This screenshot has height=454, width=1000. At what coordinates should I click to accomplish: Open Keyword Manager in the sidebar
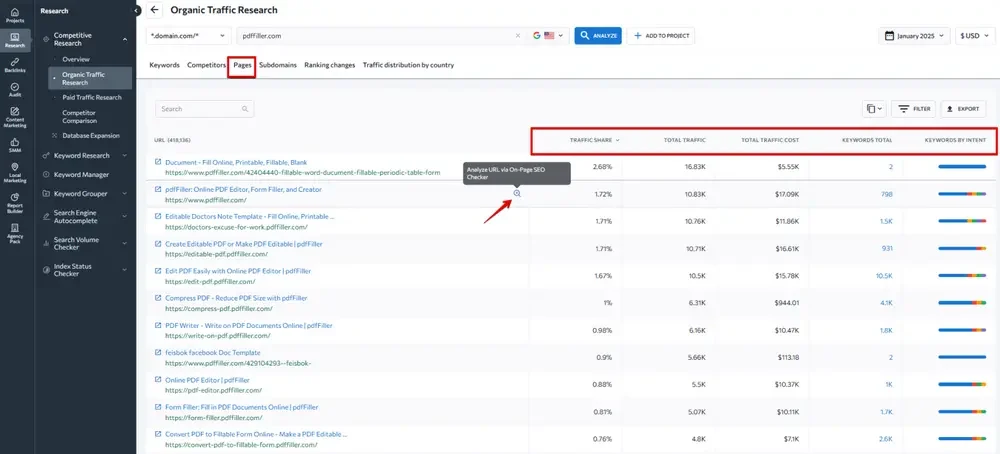coord(81,175)
